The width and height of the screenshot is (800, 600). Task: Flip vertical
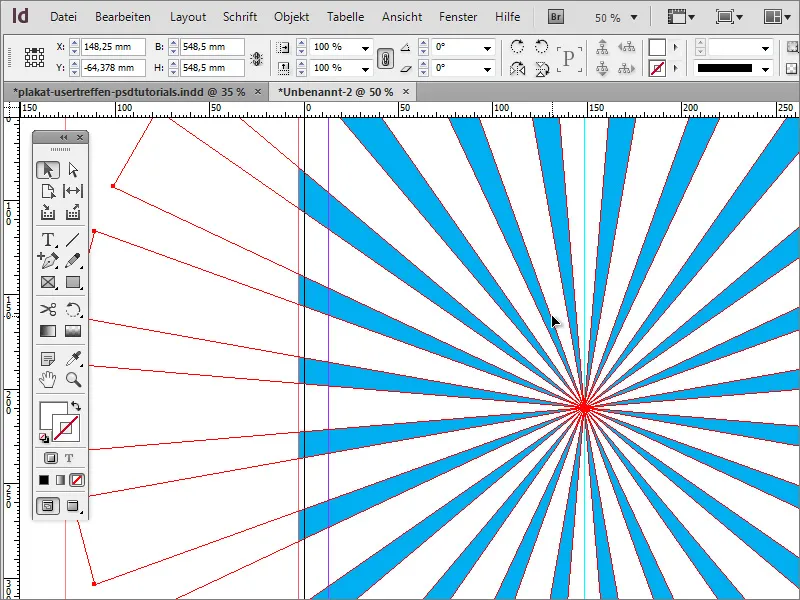pos(541,68)
